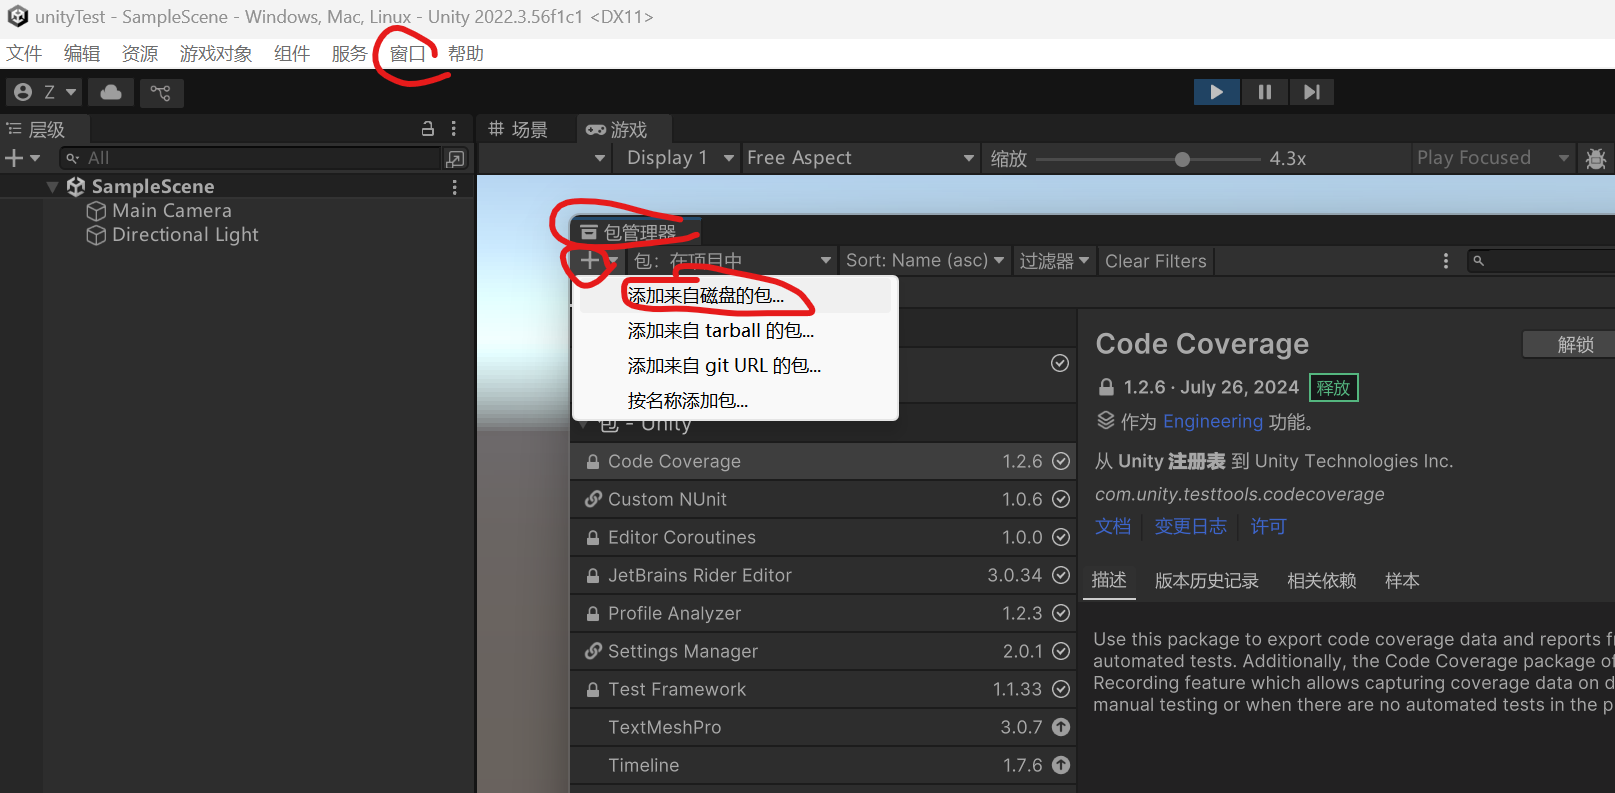The image size is (1615, 793).
Task: Select the Test Framework package
Action: (x=823, y=689)
